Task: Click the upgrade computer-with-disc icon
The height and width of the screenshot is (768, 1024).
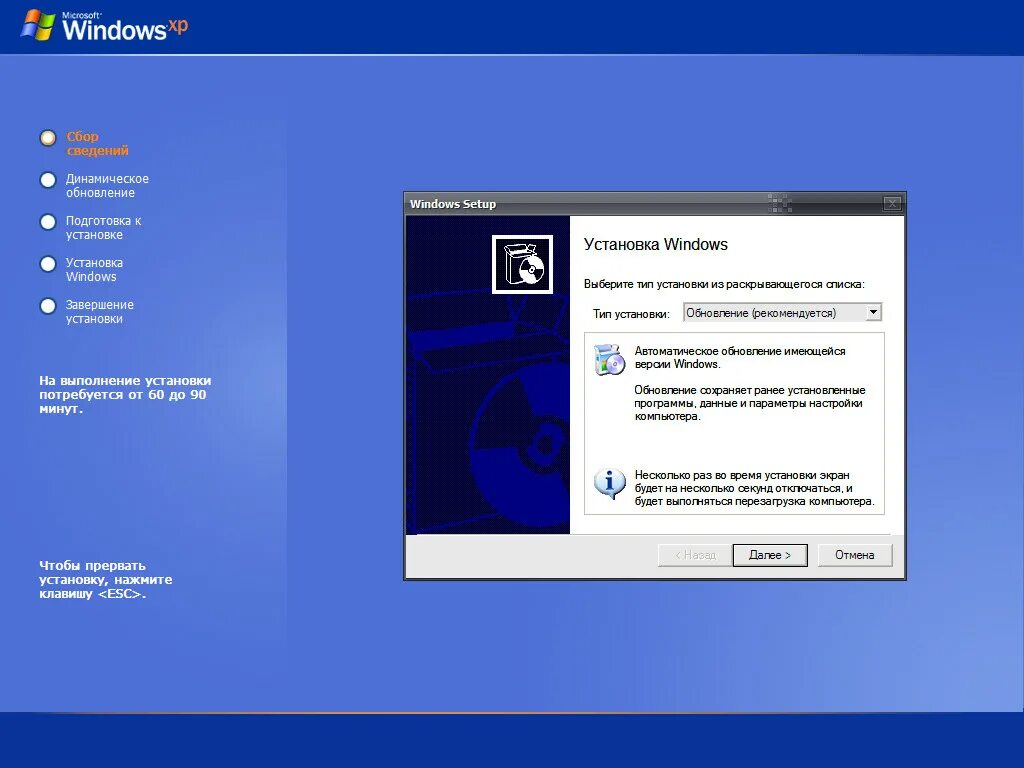Action: tap(609, 359)
